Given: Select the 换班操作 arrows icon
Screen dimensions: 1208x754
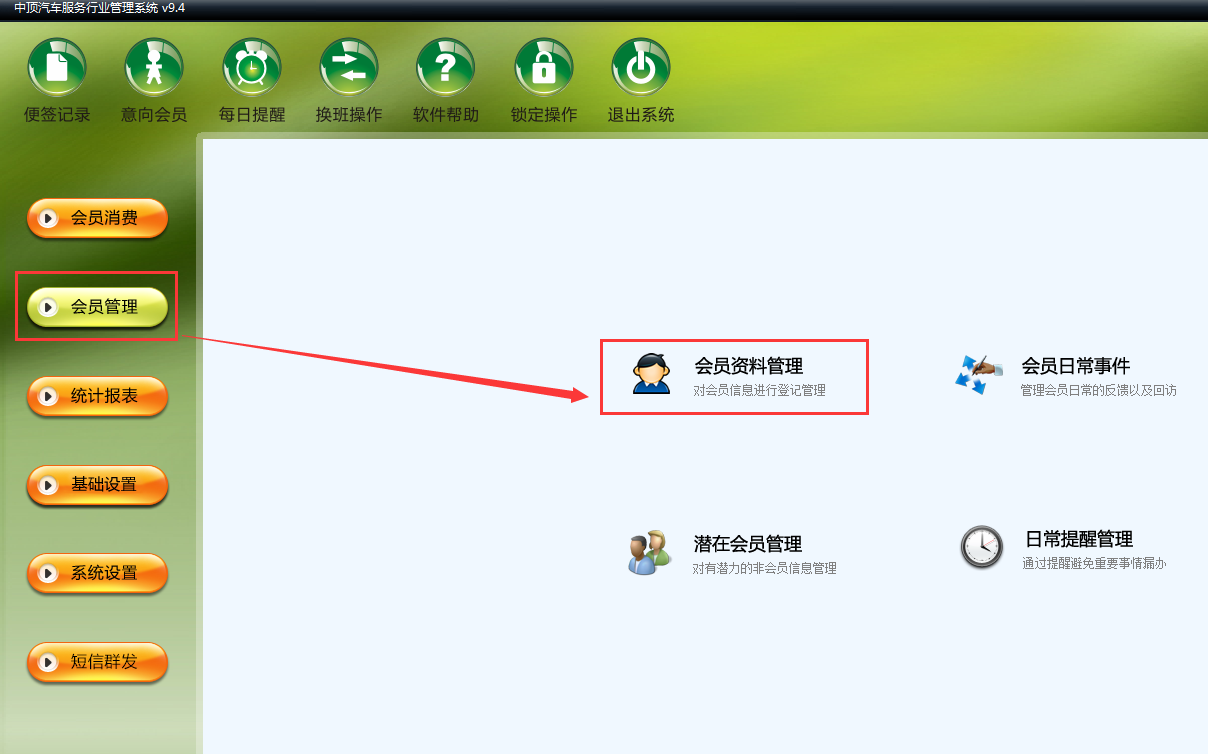Looking at the screenshot, I should (x=349, y=67).
